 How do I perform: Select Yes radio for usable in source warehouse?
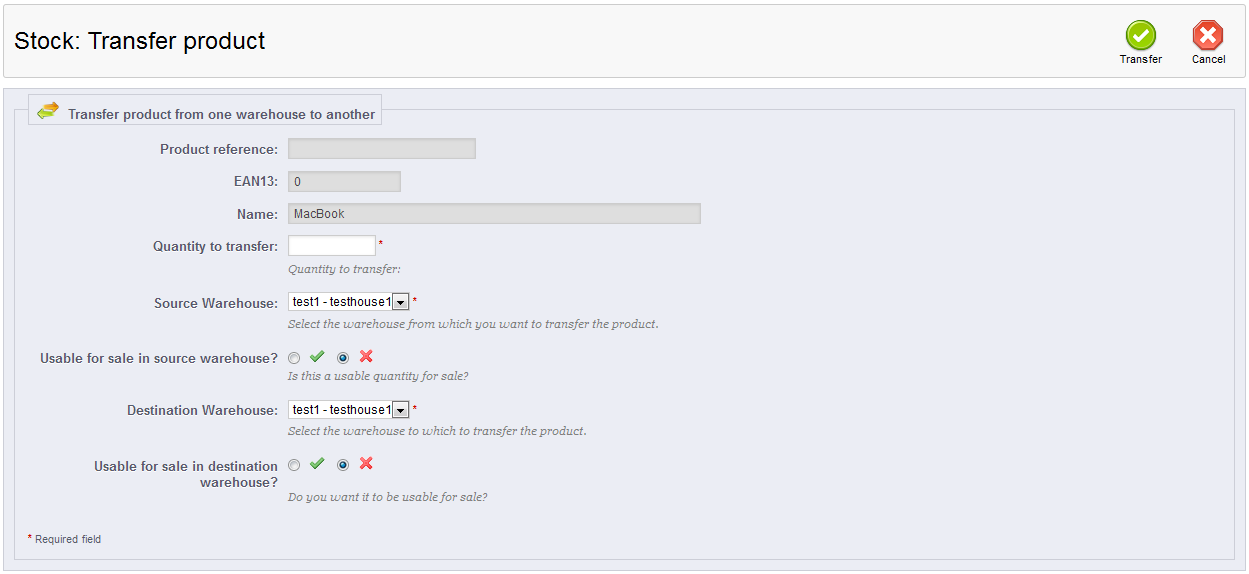[294, 357]
